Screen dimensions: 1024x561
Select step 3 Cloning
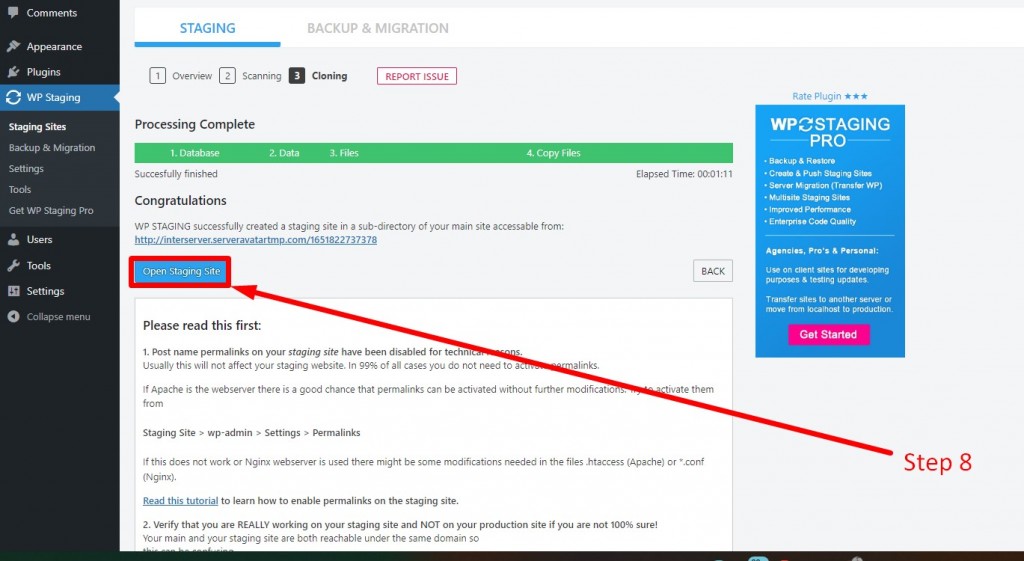coord(318,76)
